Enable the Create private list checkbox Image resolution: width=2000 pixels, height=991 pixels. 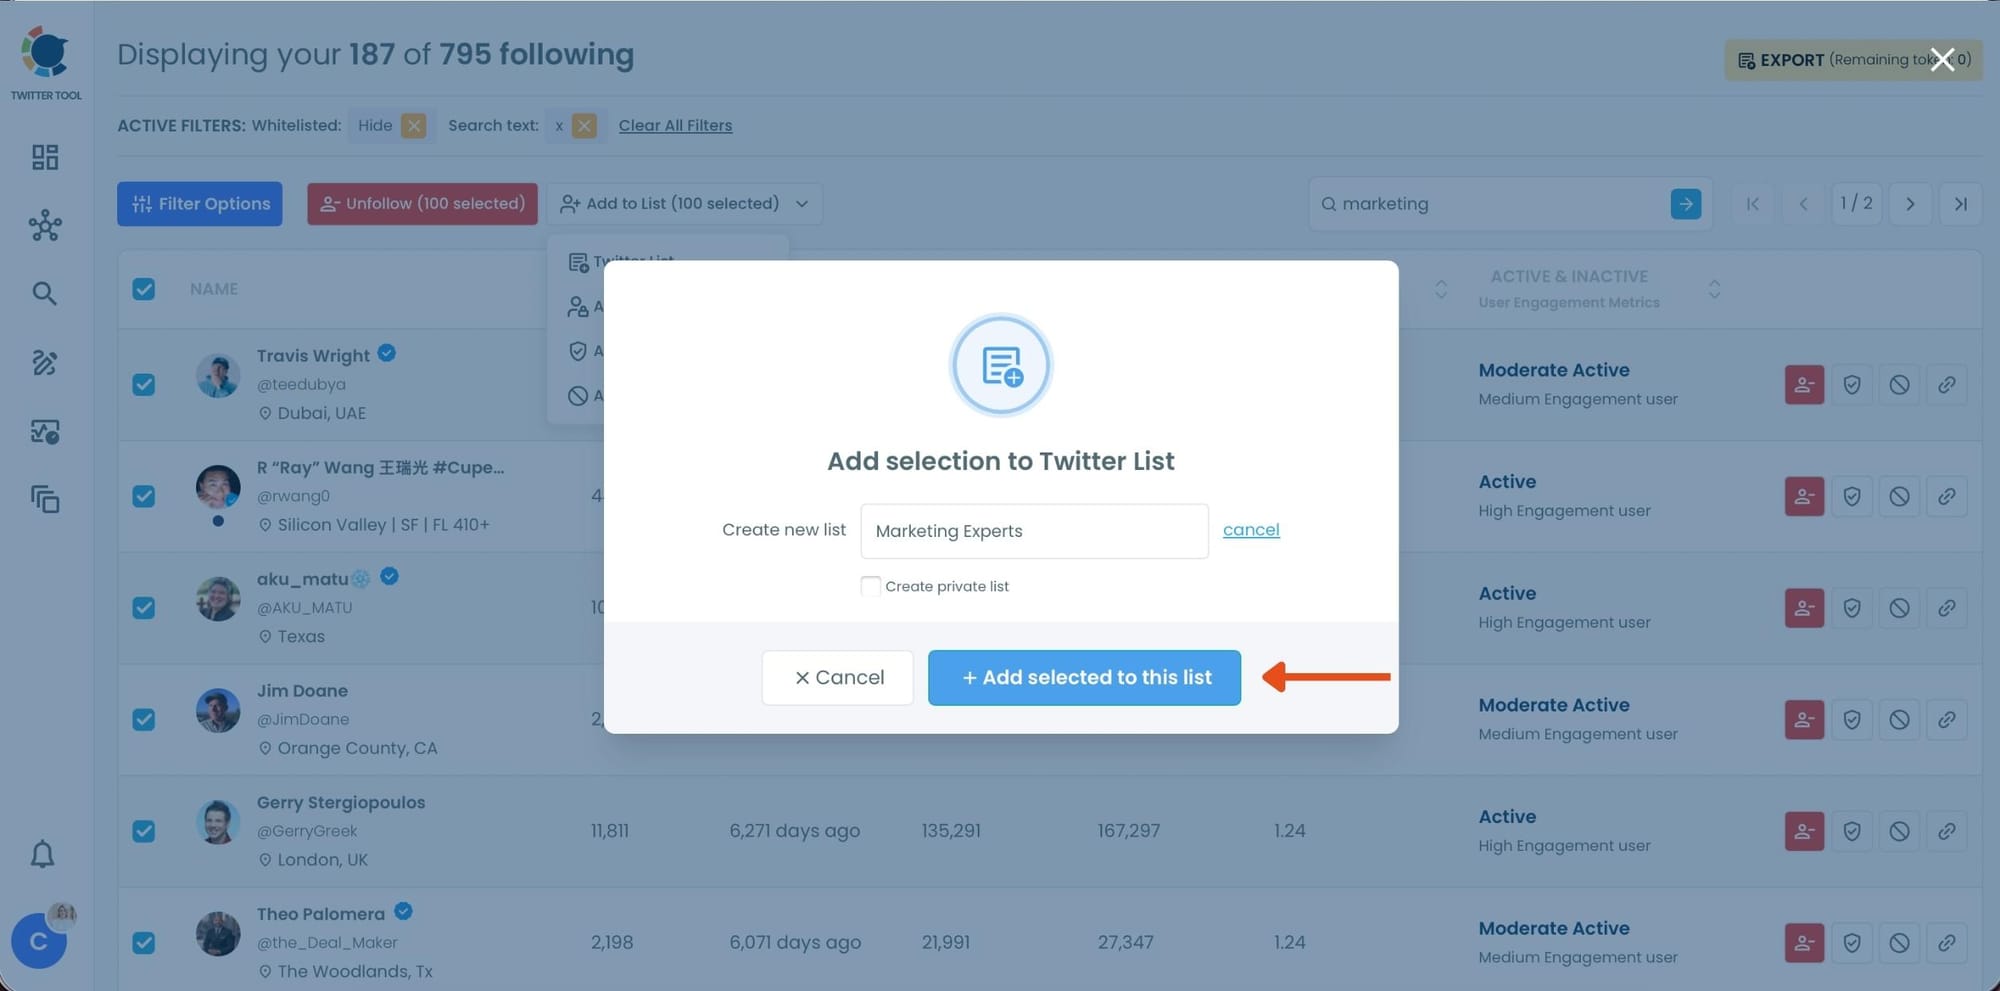click(870, 586)
